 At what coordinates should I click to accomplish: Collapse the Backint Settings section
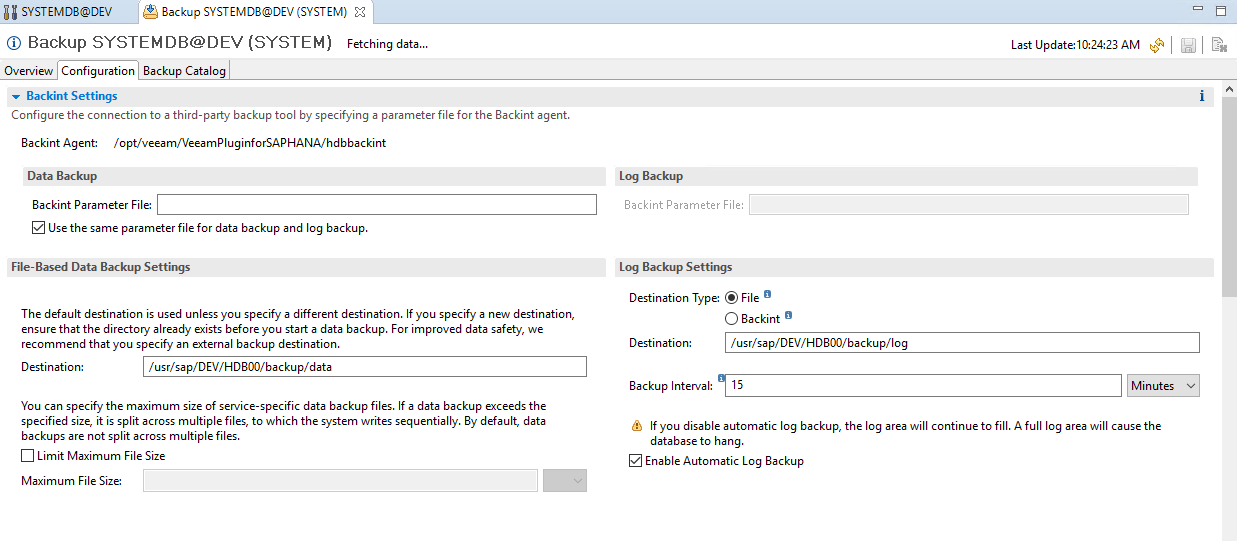(x=16, y=97)
